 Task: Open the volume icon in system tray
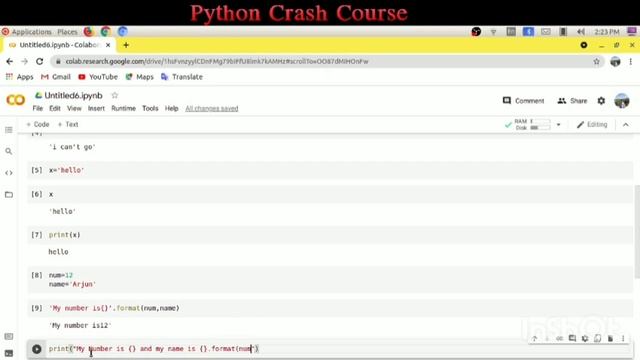pyautogui.click(x=581, y=31)
